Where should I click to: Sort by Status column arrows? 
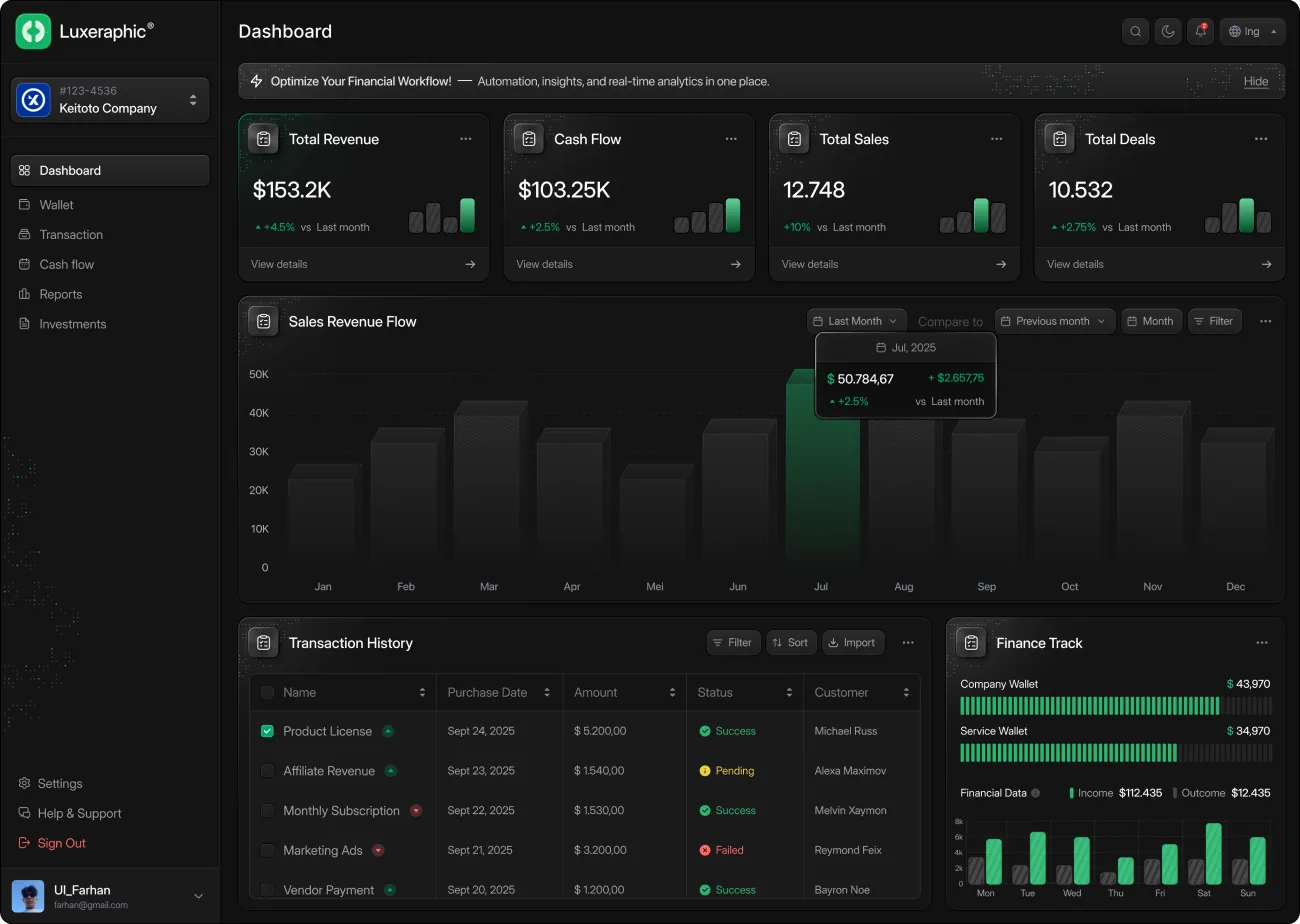click(790, 692)
